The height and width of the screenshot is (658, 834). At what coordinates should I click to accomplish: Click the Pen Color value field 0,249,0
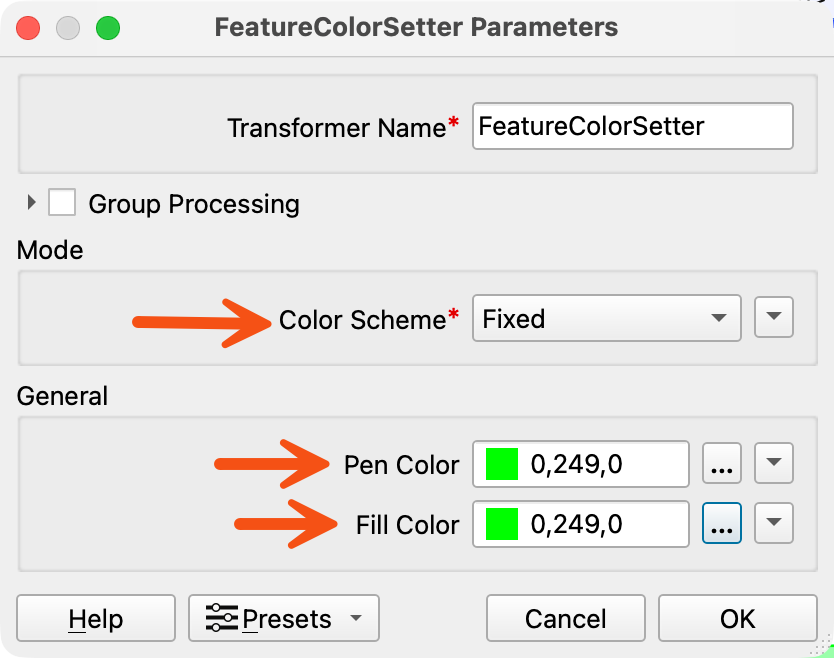581,464
